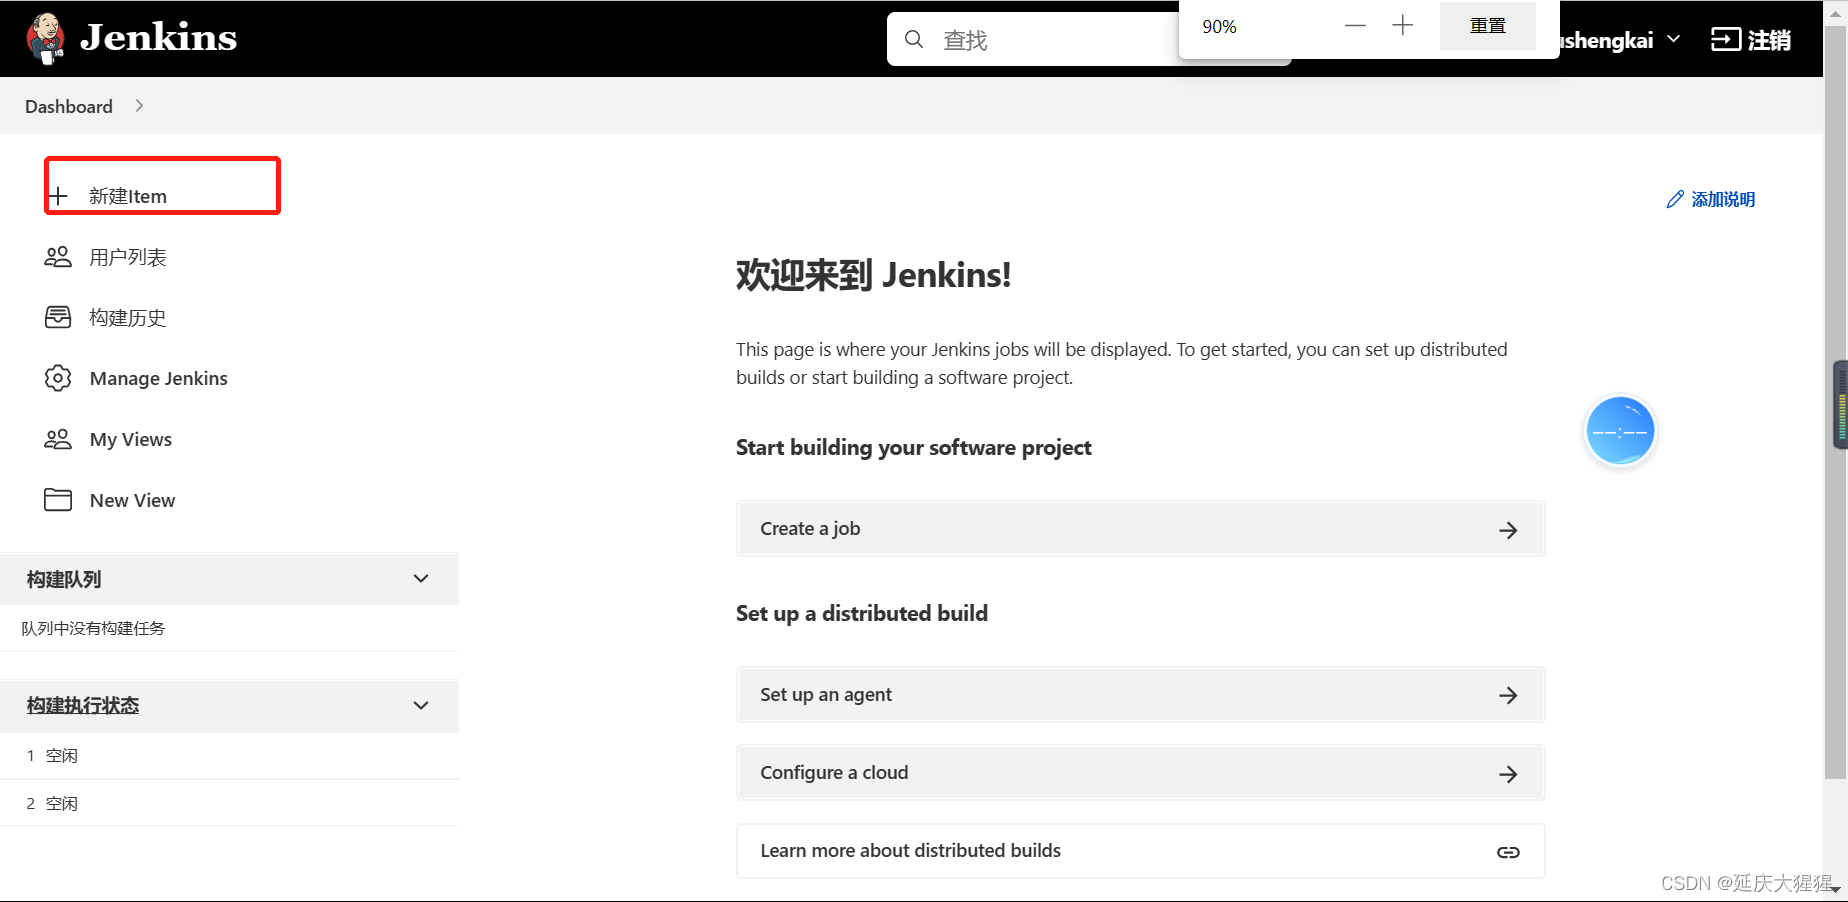Image resolution: width=1848 pixels, height=902 pixels.
Task: Open New View
Action: coord(132,500)
